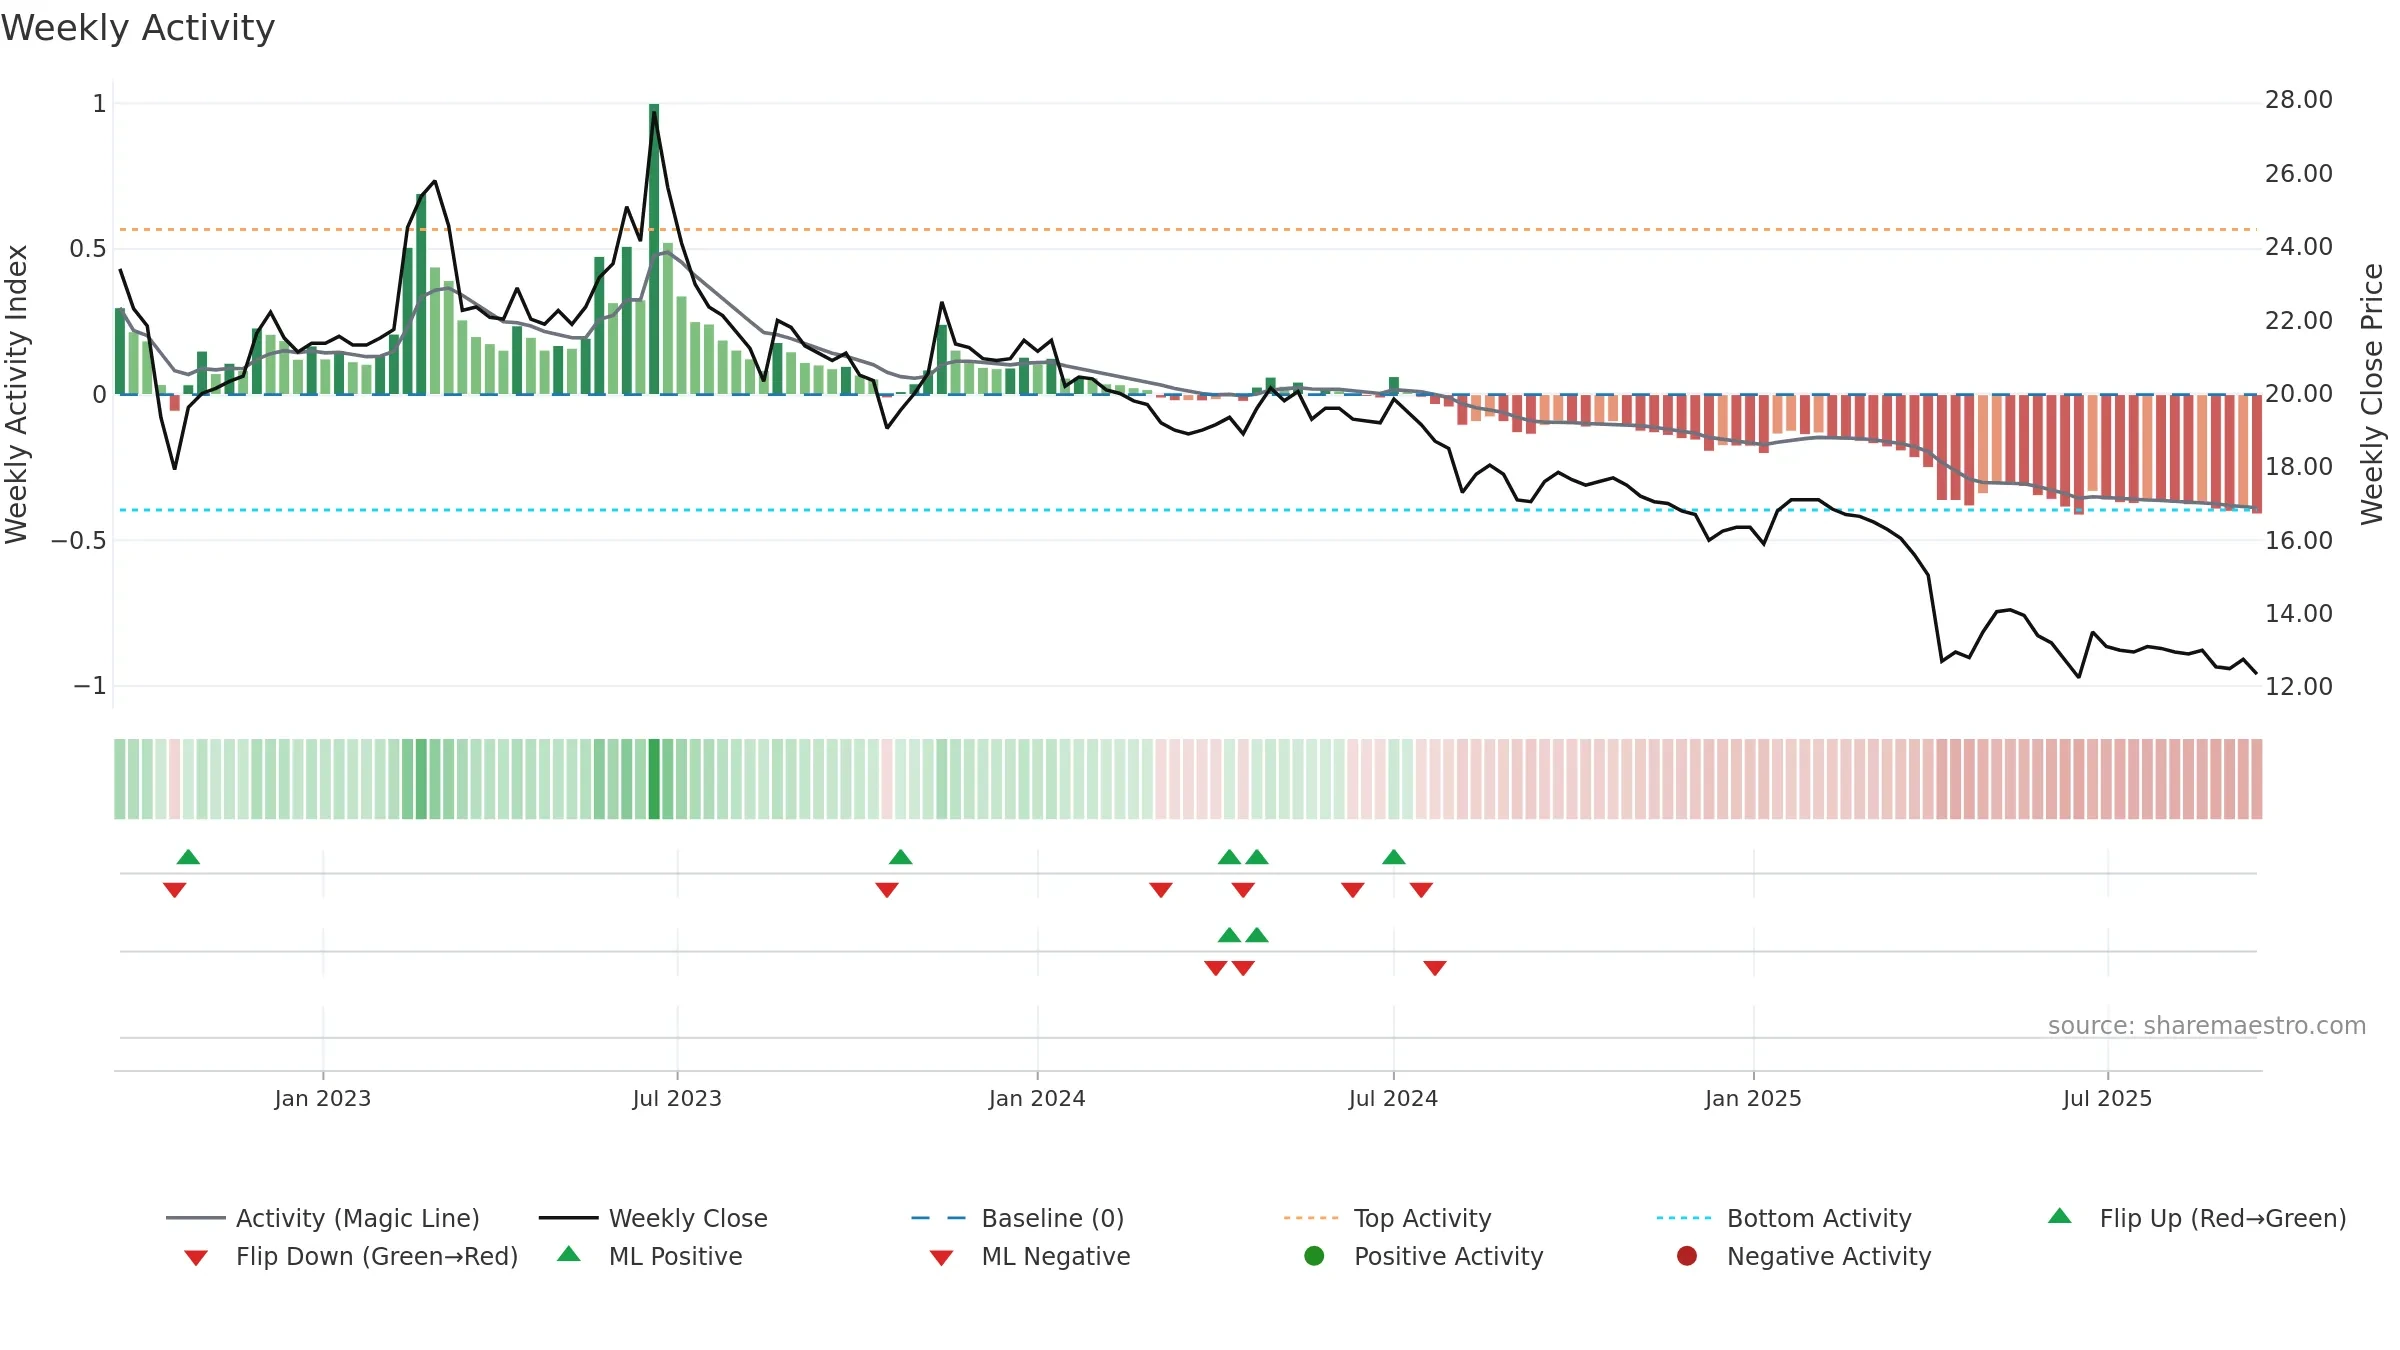This screenshot has width=2400, height=1350.
Task: Click the Positive Activity green circle icon
Action: pos(1314,1256)
